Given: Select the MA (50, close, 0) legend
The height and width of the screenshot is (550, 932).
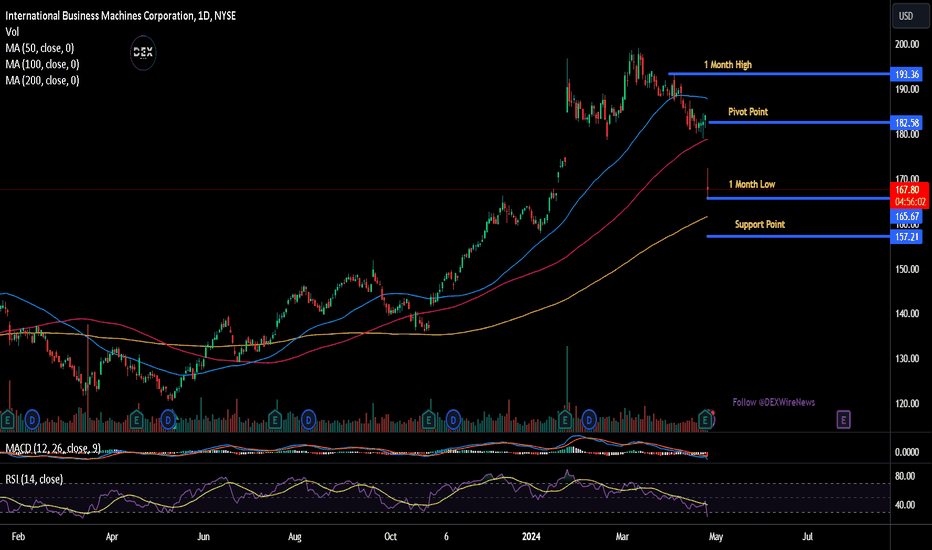Looking at the screenshot, I should tap(40, 48).
